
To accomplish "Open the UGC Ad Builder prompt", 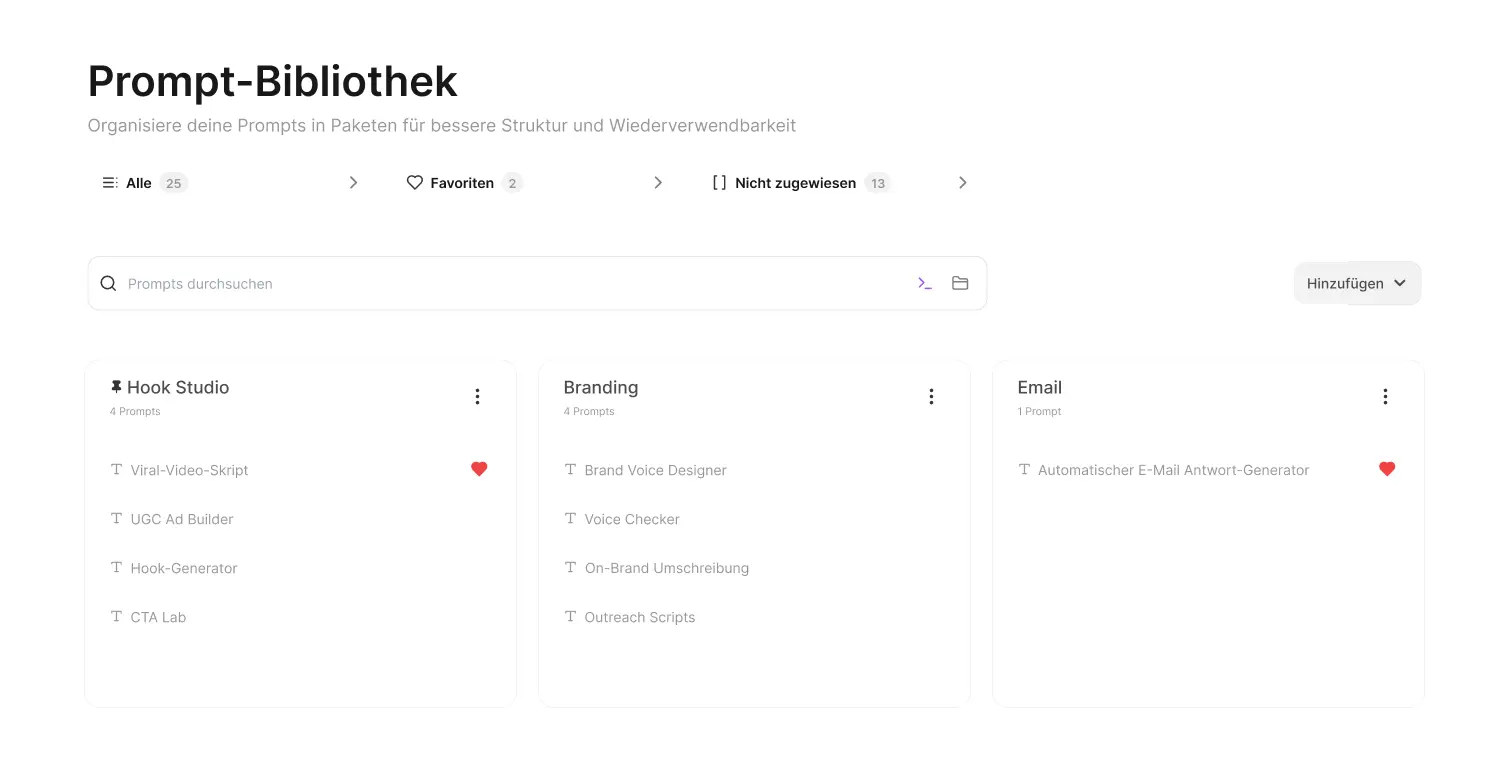I will (182, 518).
